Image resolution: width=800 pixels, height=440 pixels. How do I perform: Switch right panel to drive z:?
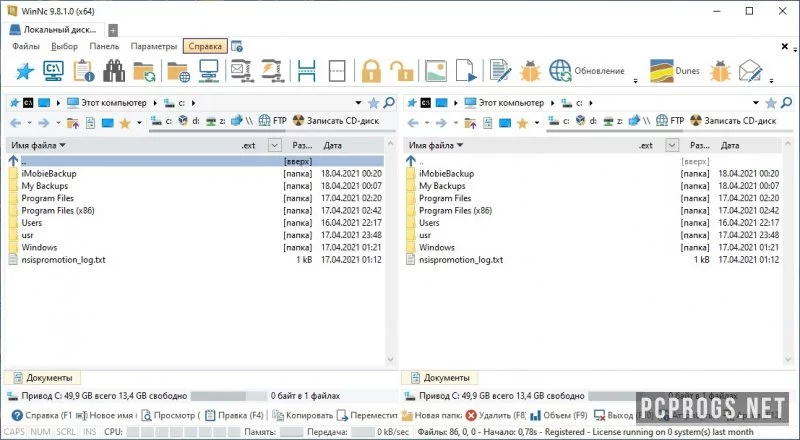click(x=614, y=121)
